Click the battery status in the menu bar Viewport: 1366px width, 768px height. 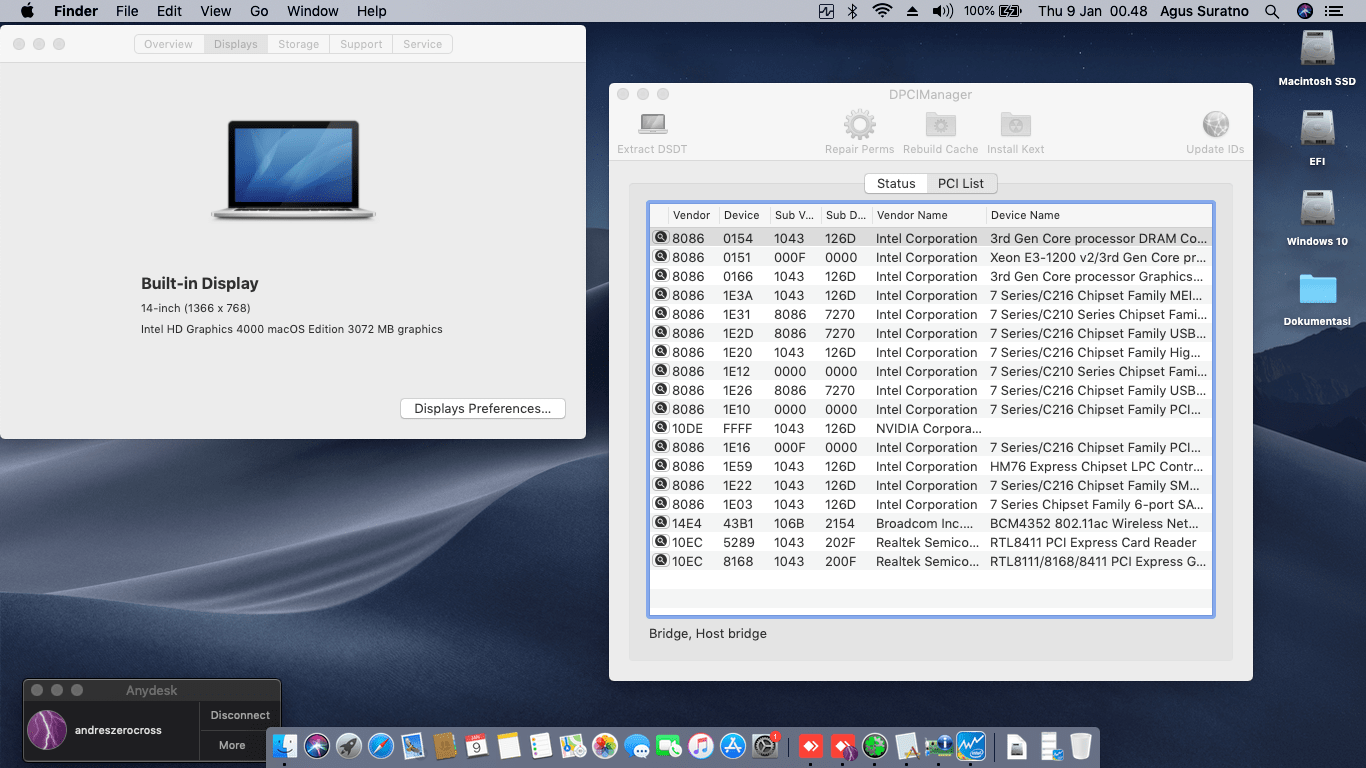point(993,11)
